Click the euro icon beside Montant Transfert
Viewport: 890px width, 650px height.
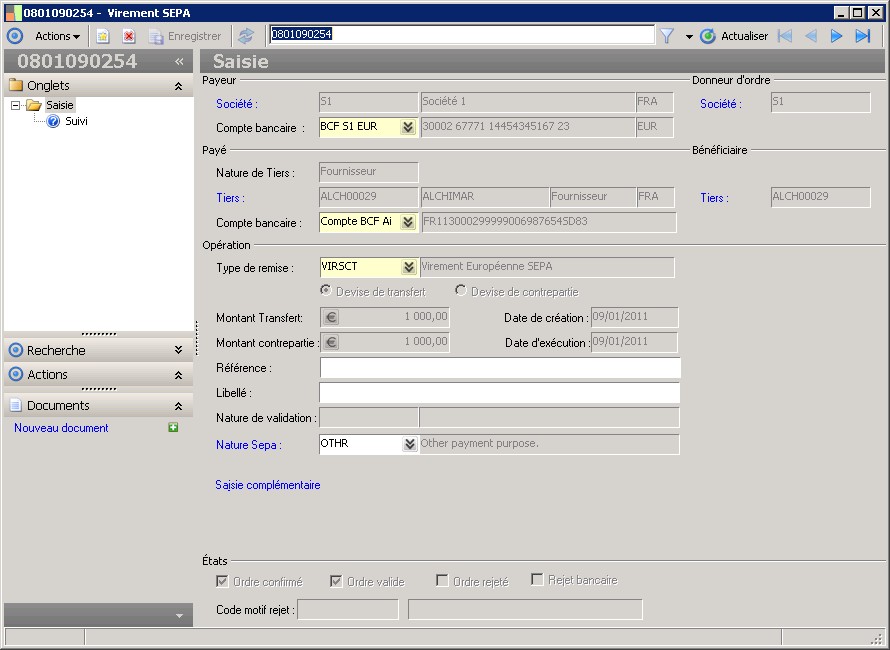pyautogui.click(x=332, y=317)
